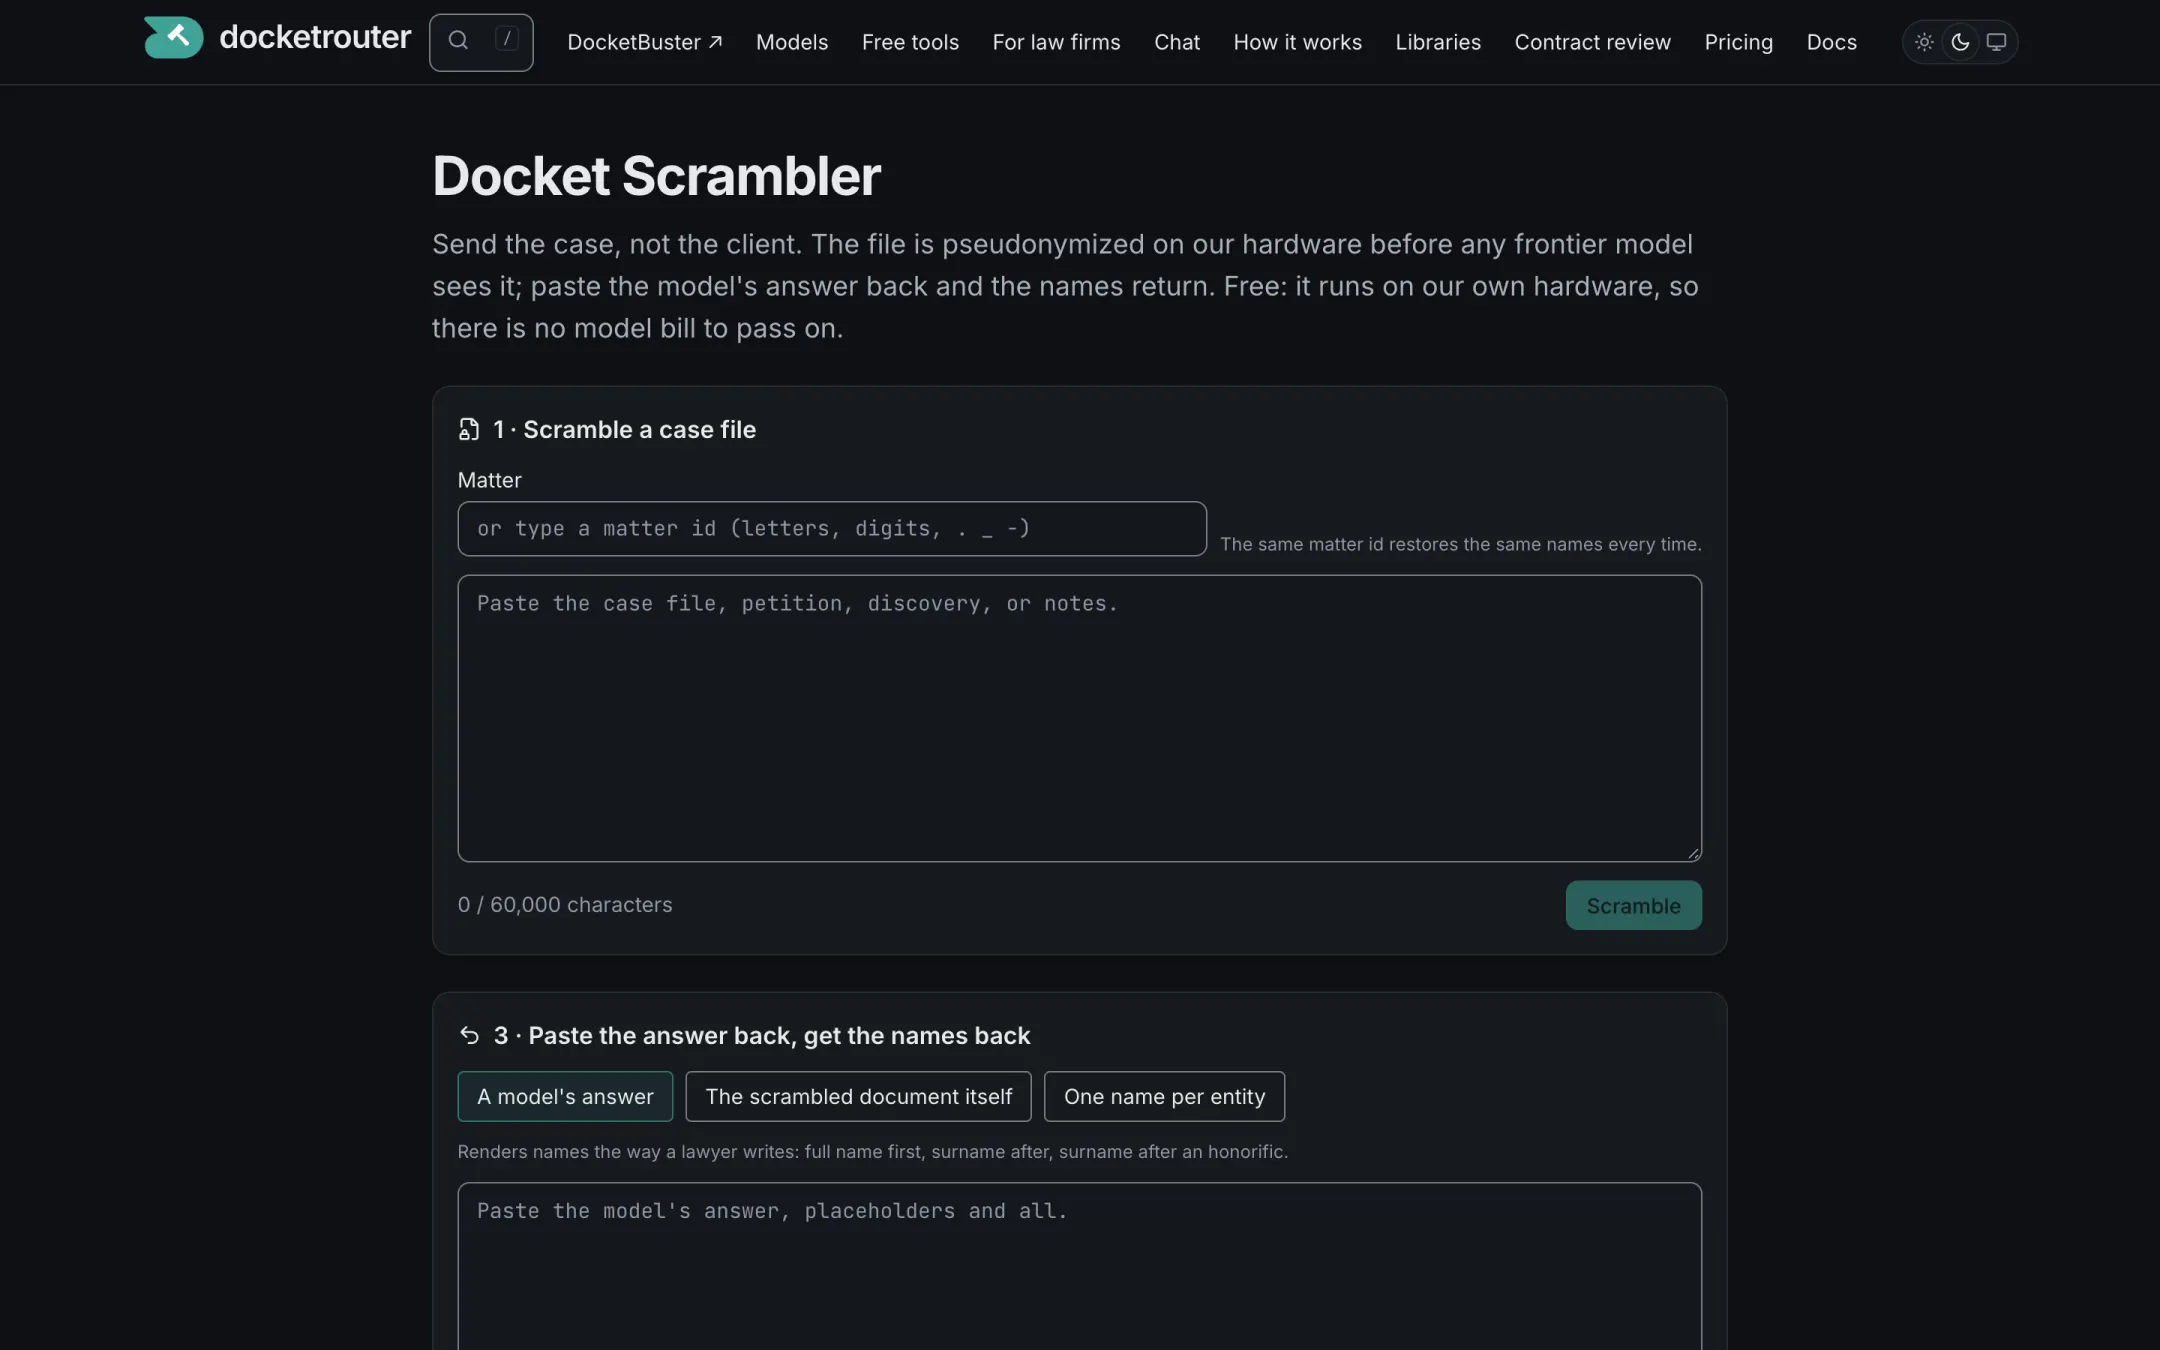Click "The same matter id restores" hint text
Screen dimensions: 2160x1350
[1460, 544]
